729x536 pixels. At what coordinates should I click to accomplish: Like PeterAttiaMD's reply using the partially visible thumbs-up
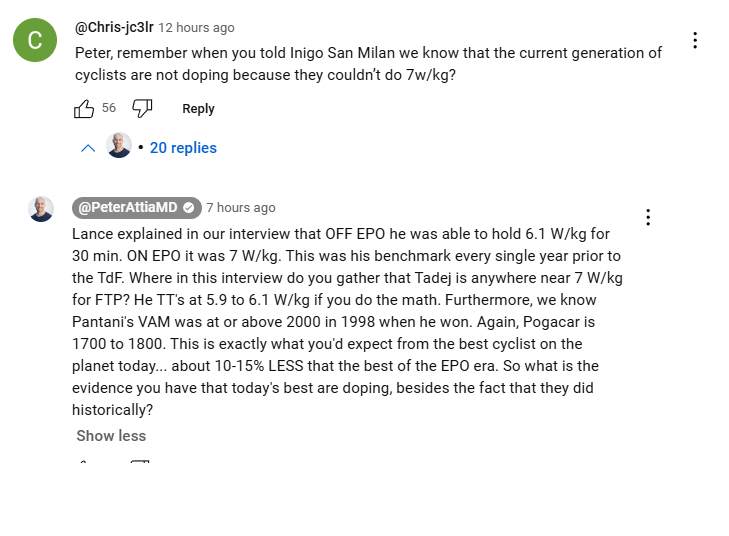click(x=83, y=463)
